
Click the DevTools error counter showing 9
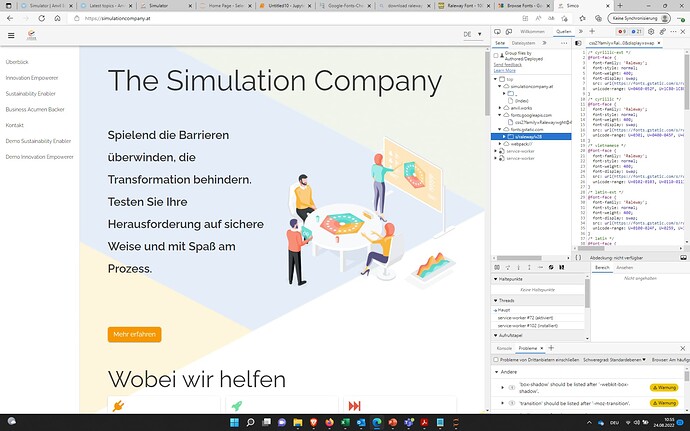coord(622,32)
